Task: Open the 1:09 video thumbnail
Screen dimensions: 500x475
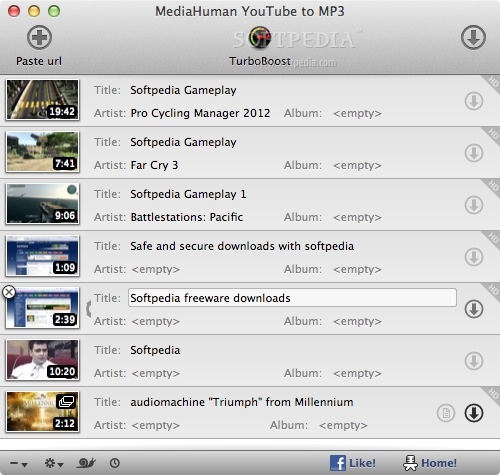Action: click(42, 256)
